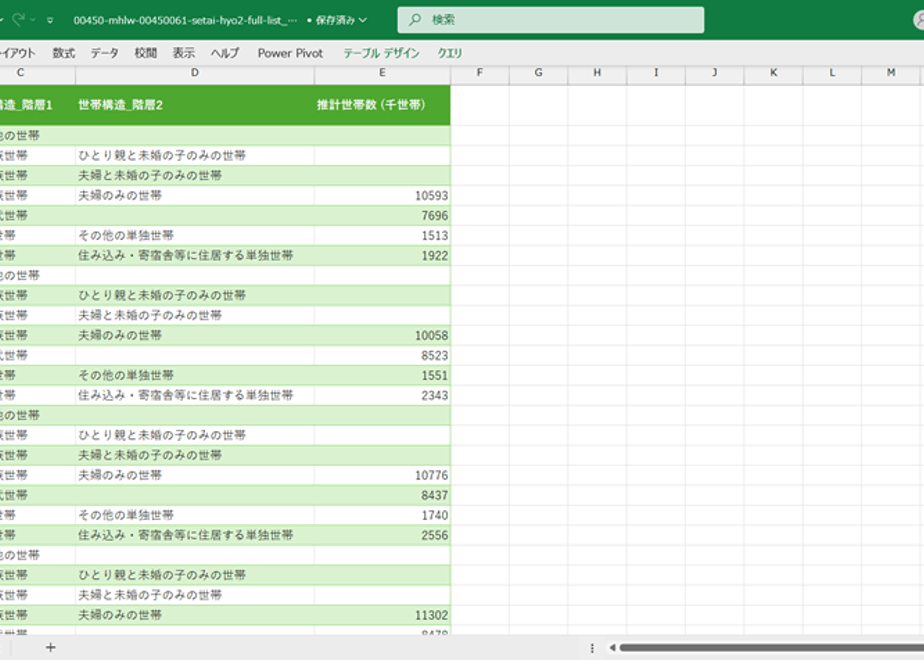Image resolution: width=924 pixels, height=660 pixels.
Task: Open Customize Quick Access Toolbar dropdown
Action: pos(50,20)
